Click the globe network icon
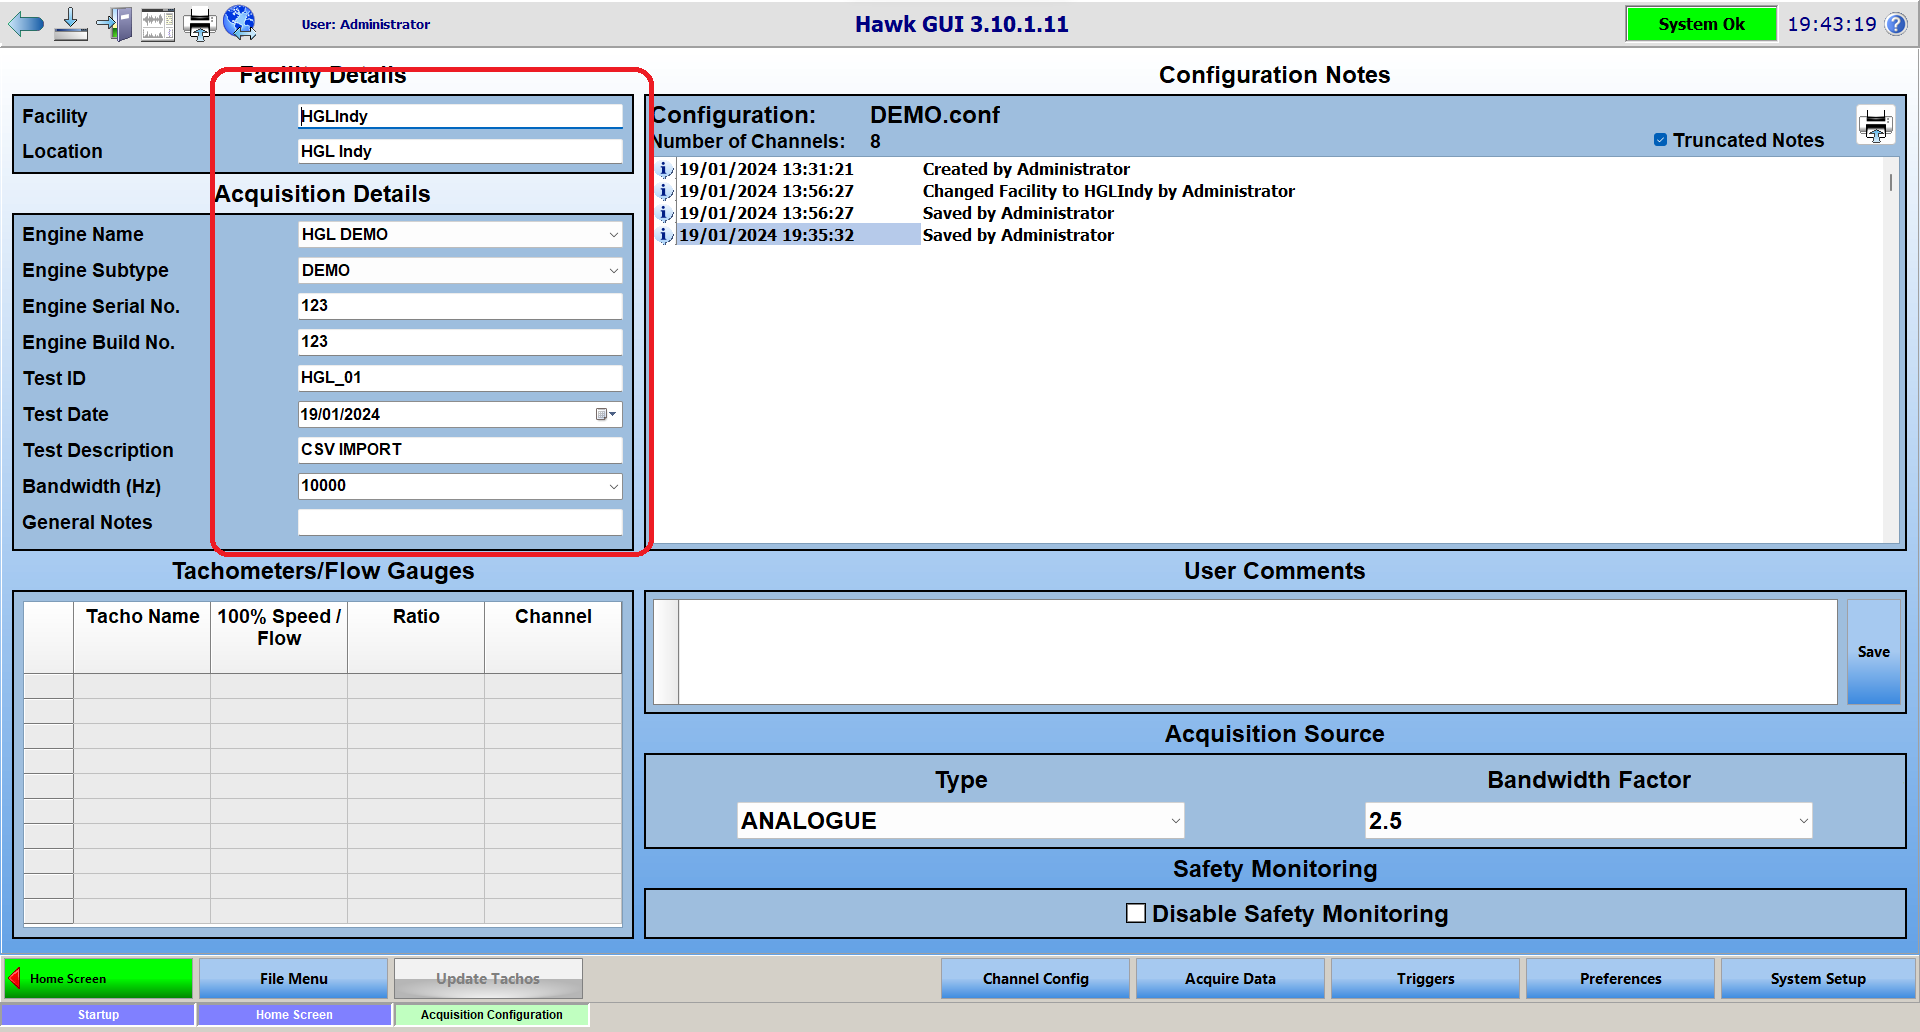1920x1032 pixels. coord(240,23)
